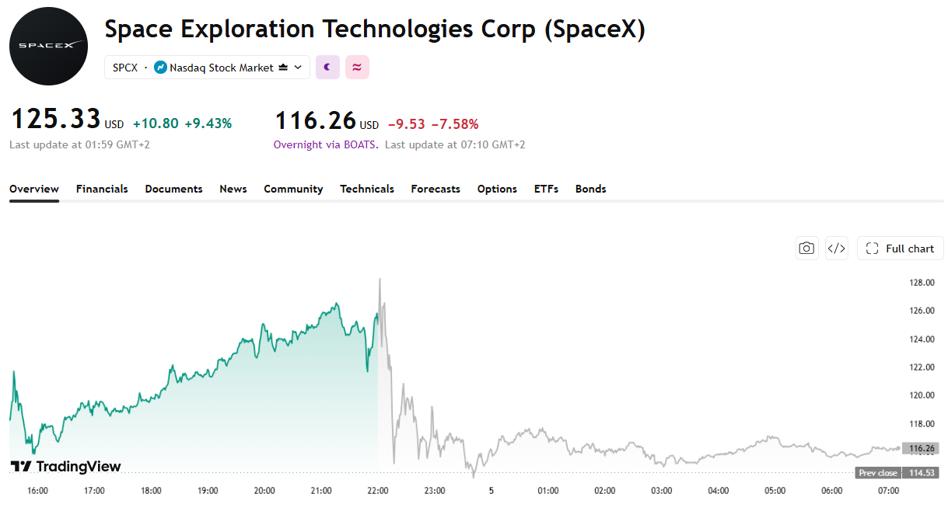Click the 22:00 time axis marker
Screen dimensions: 948x511
point(378,490)
